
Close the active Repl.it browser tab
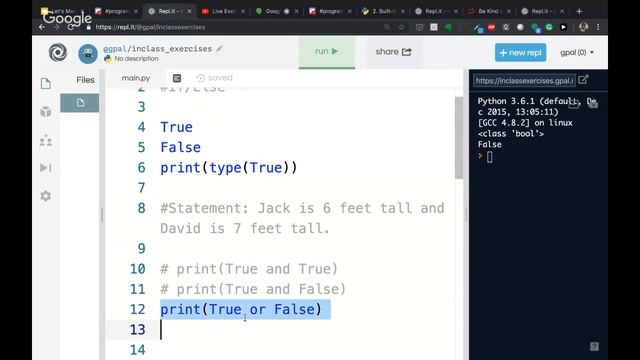(x=189, y=11)
